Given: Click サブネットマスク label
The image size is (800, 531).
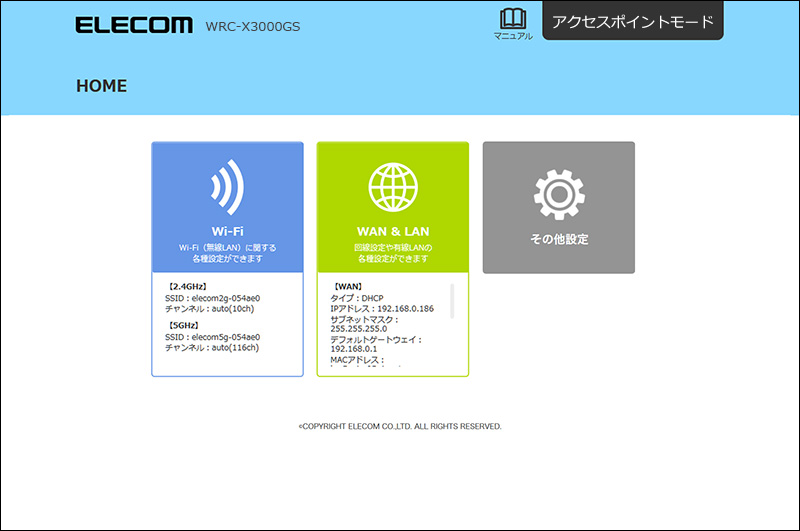Looking at the screenshot, I should click(364, 319).
